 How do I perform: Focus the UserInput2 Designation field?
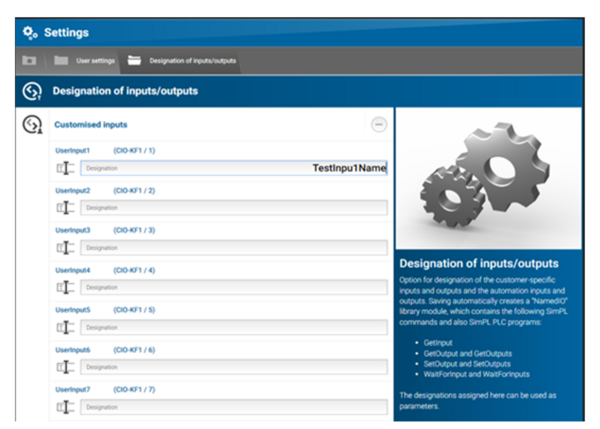coord(234,208)
